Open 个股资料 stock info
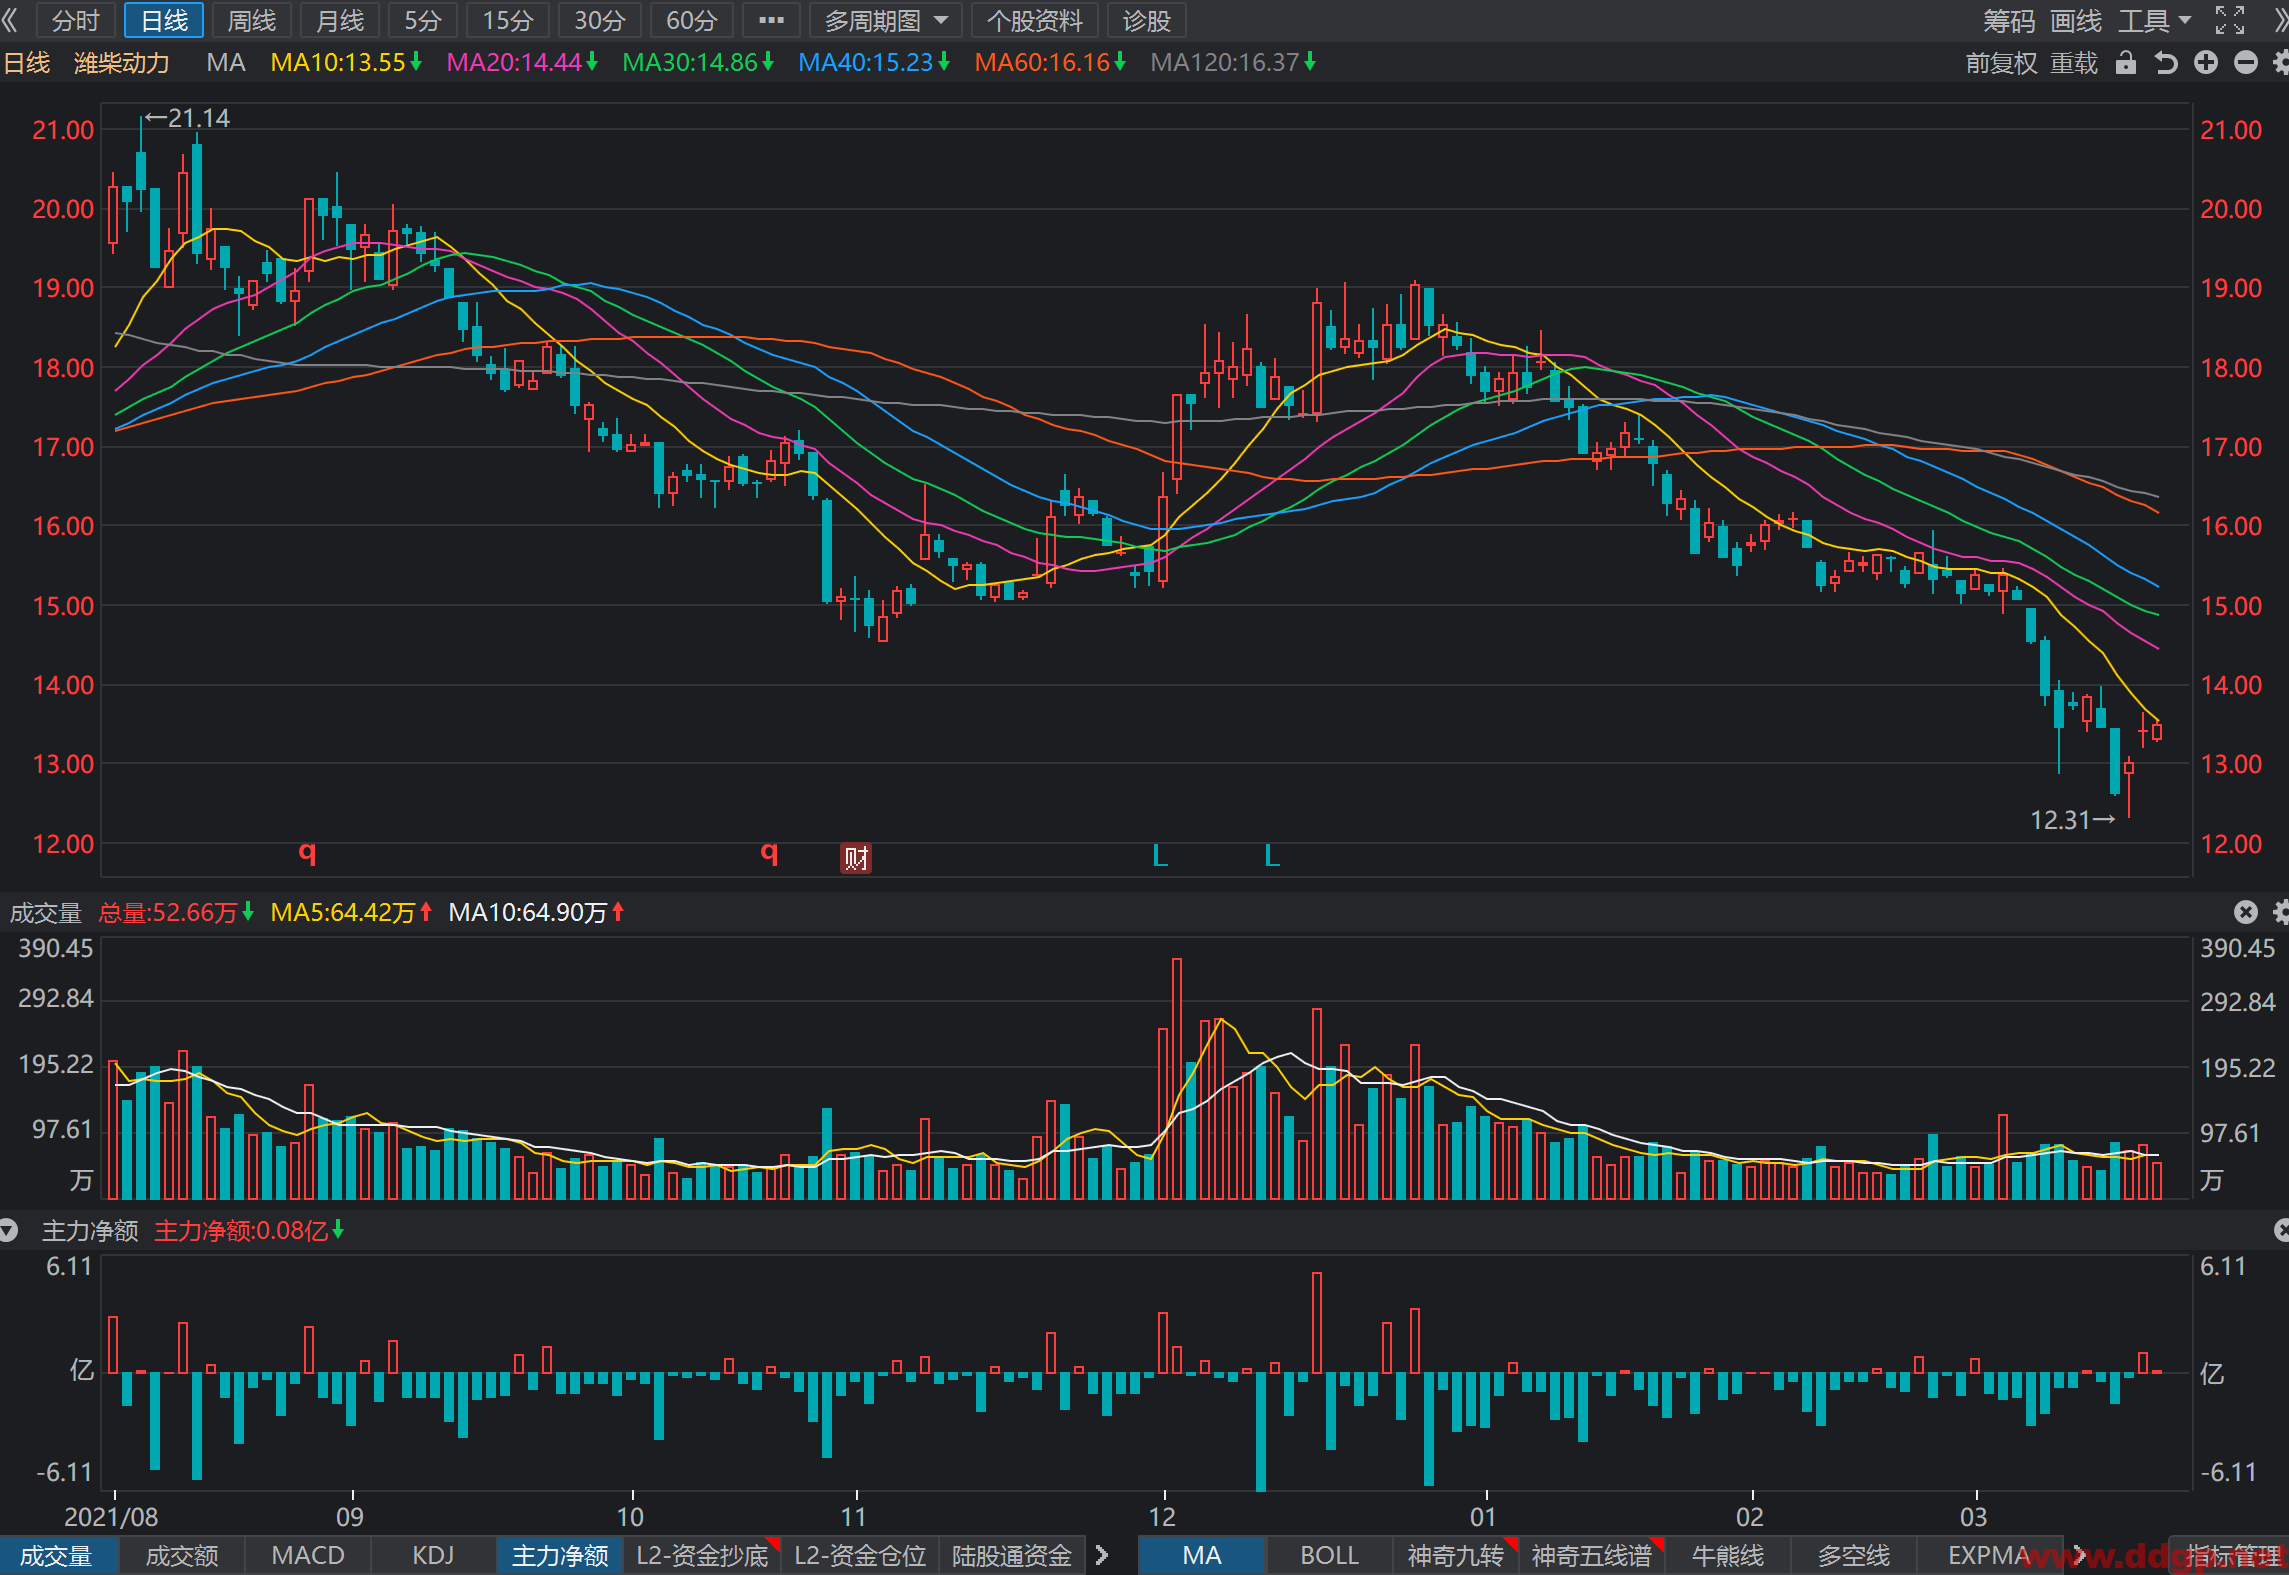 coord(1035,20)
